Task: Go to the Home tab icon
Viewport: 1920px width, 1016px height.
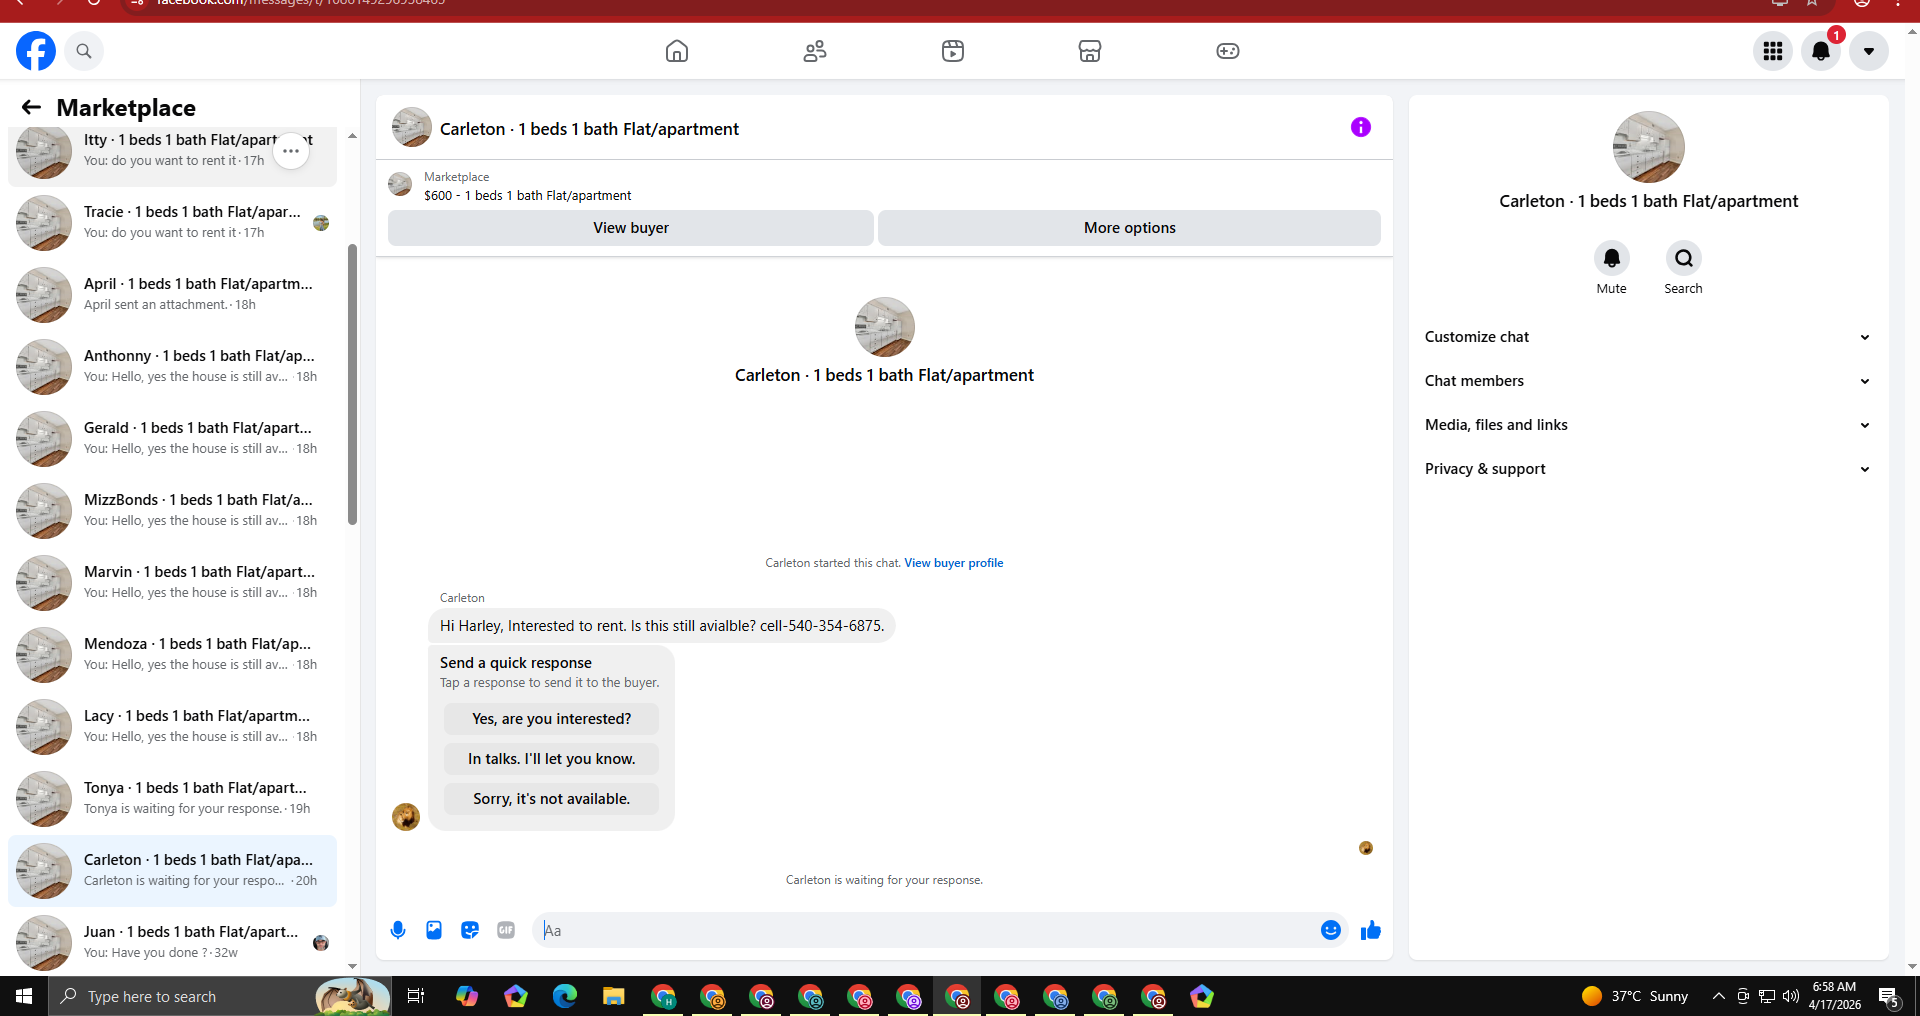Action: pos(677,51)
